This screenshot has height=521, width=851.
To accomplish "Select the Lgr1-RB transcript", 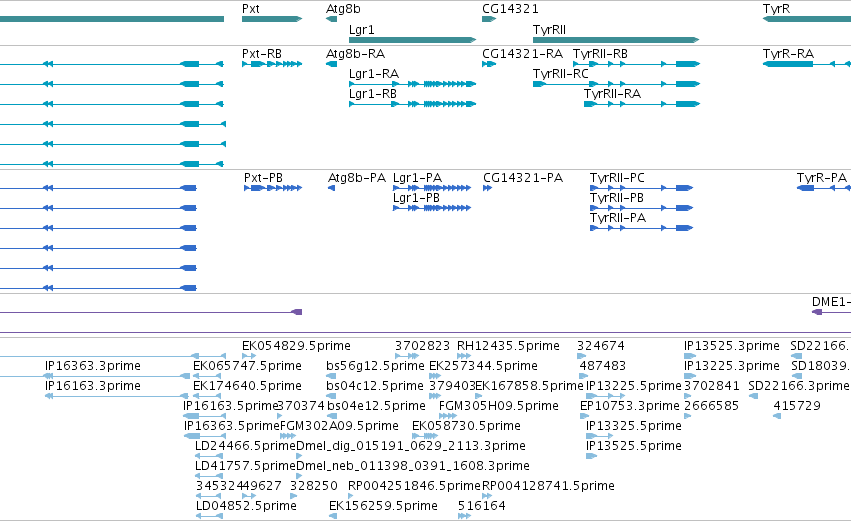I will pos(412,104).
